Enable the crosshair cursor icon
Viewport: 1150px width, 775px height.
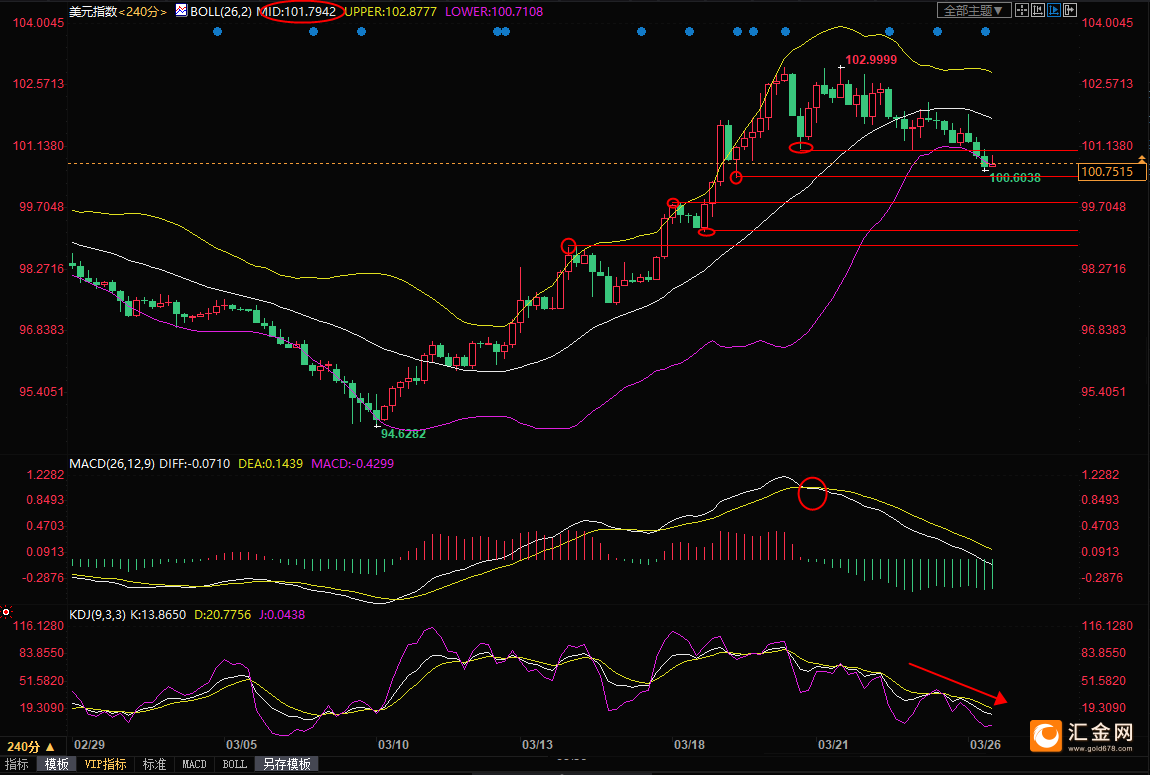1022,10
